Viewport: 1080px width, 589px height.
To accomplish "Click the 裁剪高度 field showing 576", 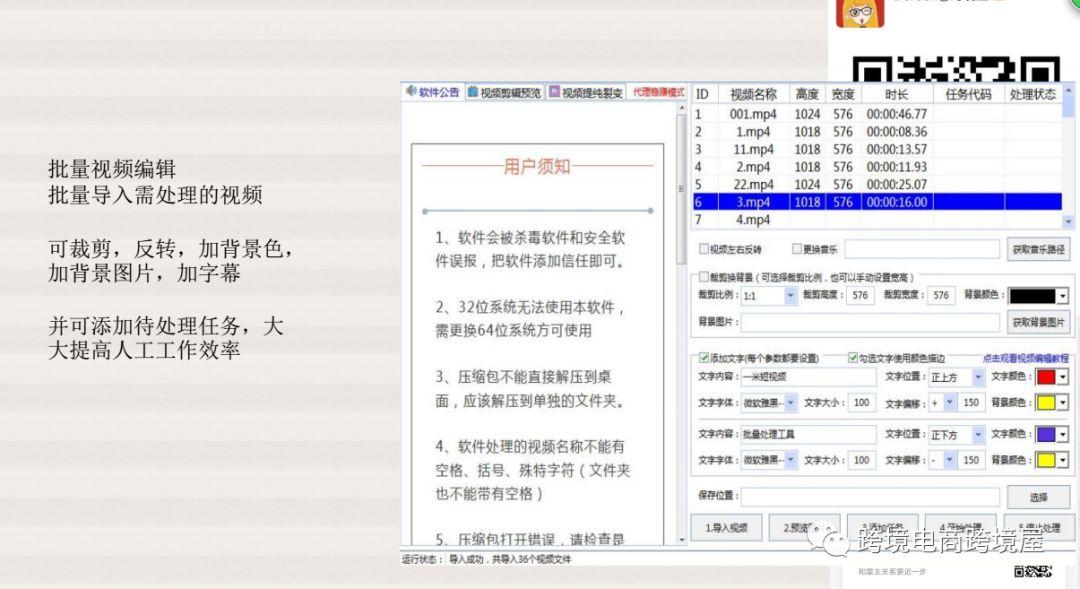I will tap(860, 296).
